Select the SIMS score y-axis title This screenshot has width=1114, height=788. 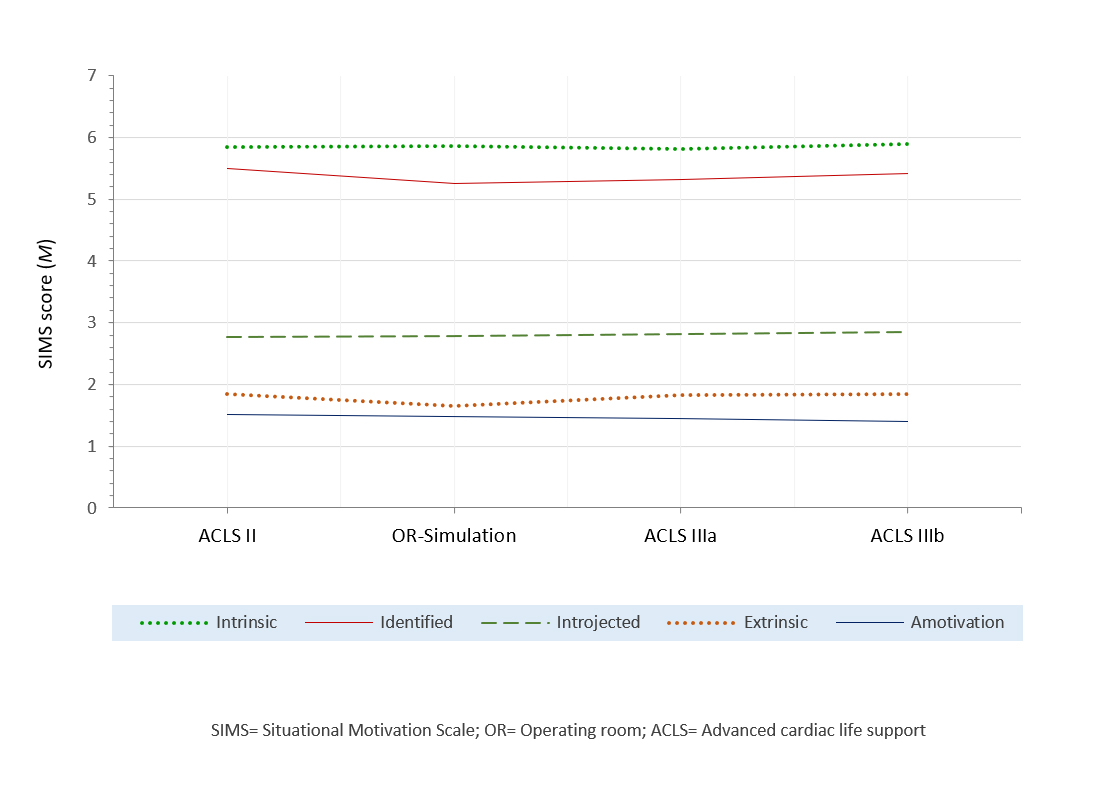click(x=46, y=291)
